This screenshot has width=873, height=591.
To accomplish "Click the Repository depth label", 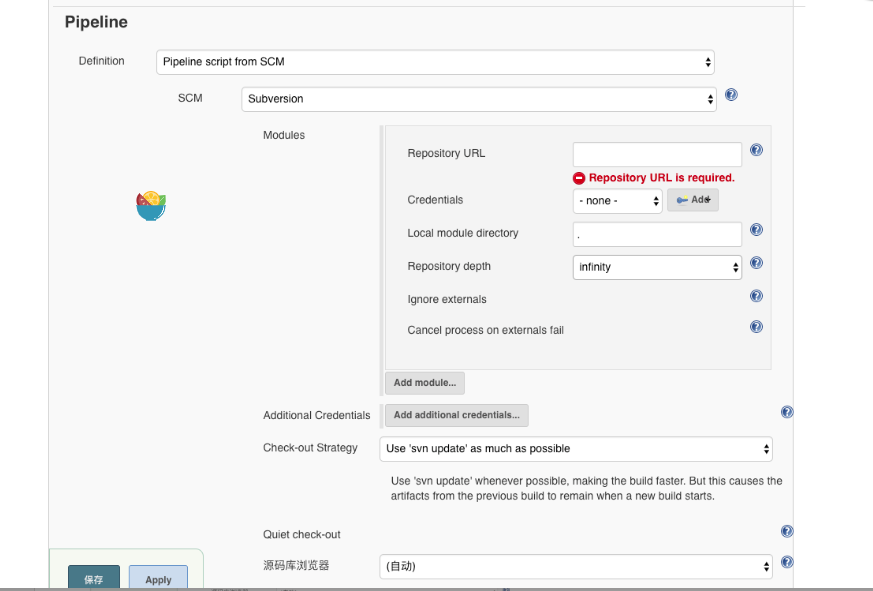I will [x=449, y=266].
